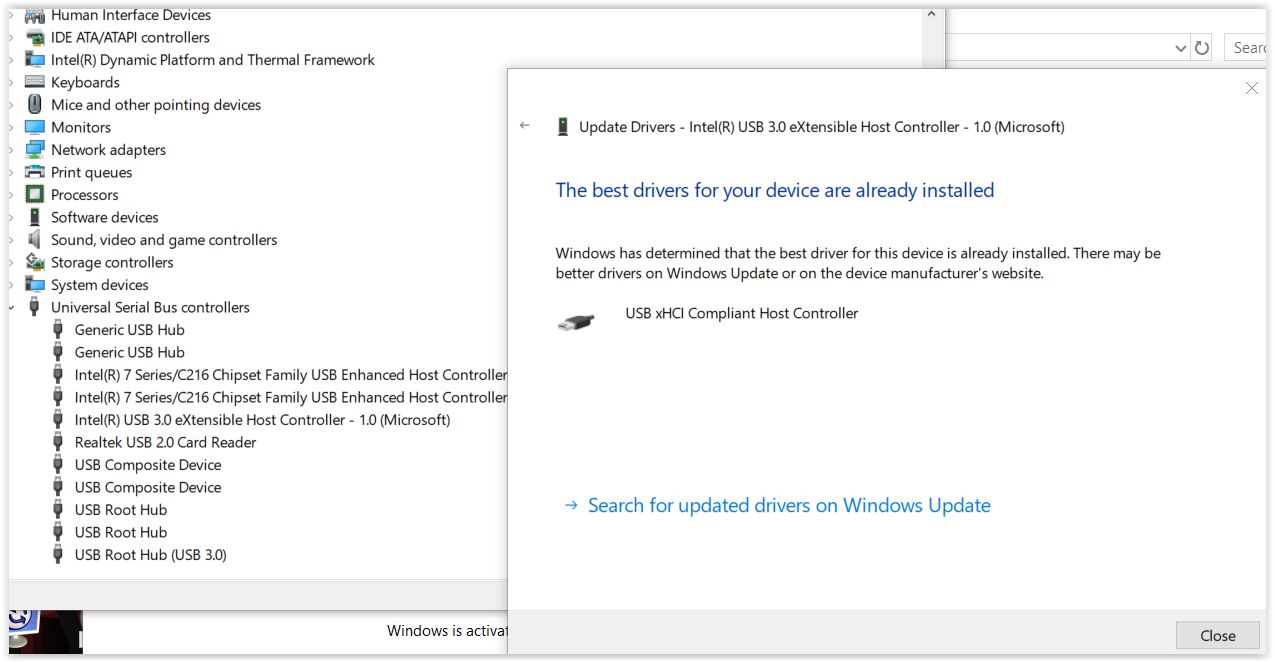The height and width of the screenshot is (662, 1274).
Task: Click the refresh icon in the background window
Action: coord(1202,47)
